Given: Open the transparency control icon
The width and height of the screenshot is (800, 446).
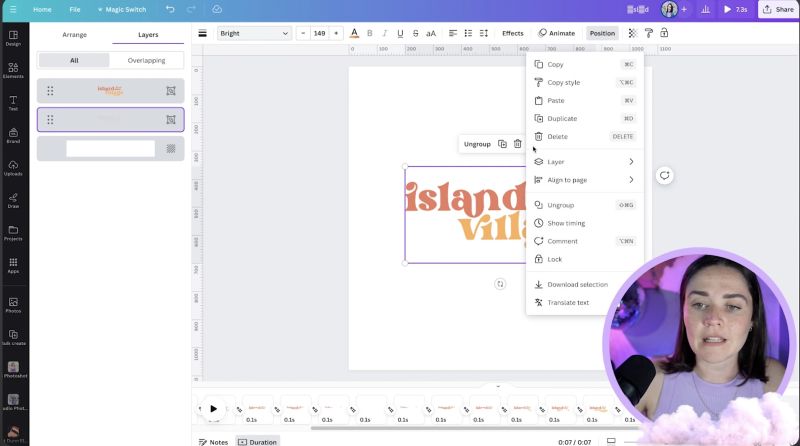Looking at the screenshot, I should pos(633,33).
